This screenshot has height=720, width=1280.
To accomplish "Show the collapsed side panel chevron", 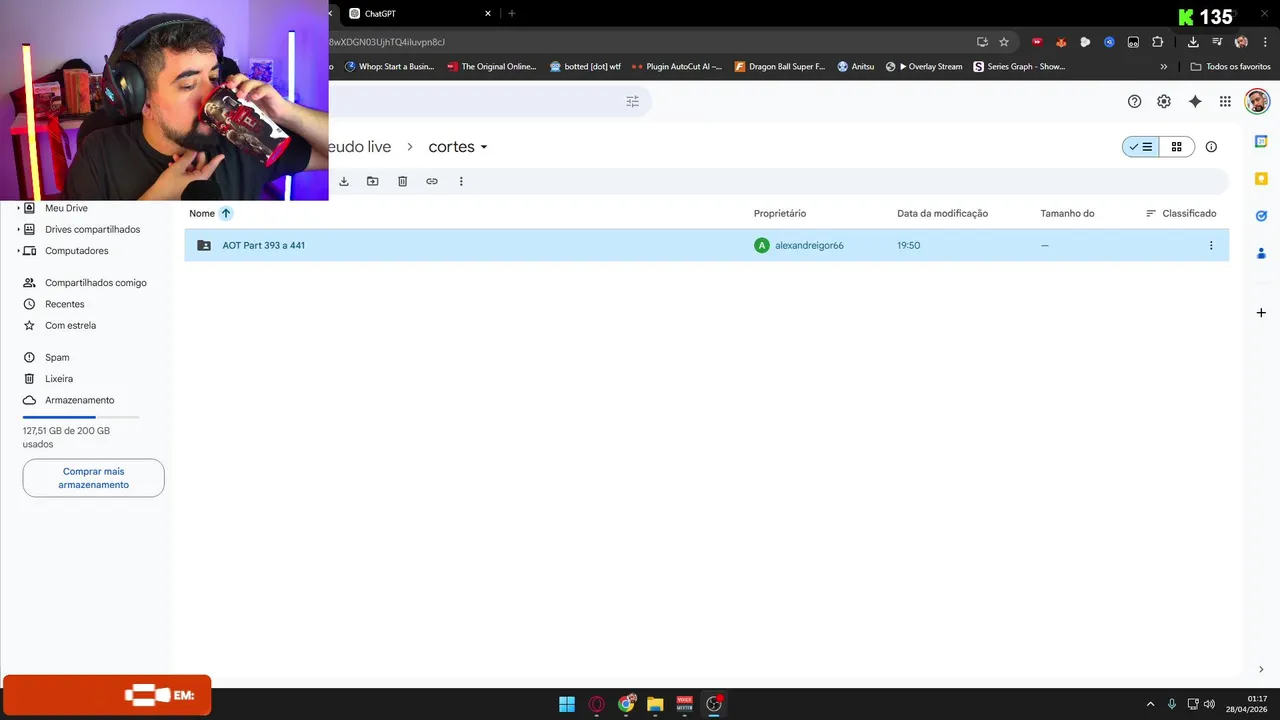I will click(x=1261, y=669).
